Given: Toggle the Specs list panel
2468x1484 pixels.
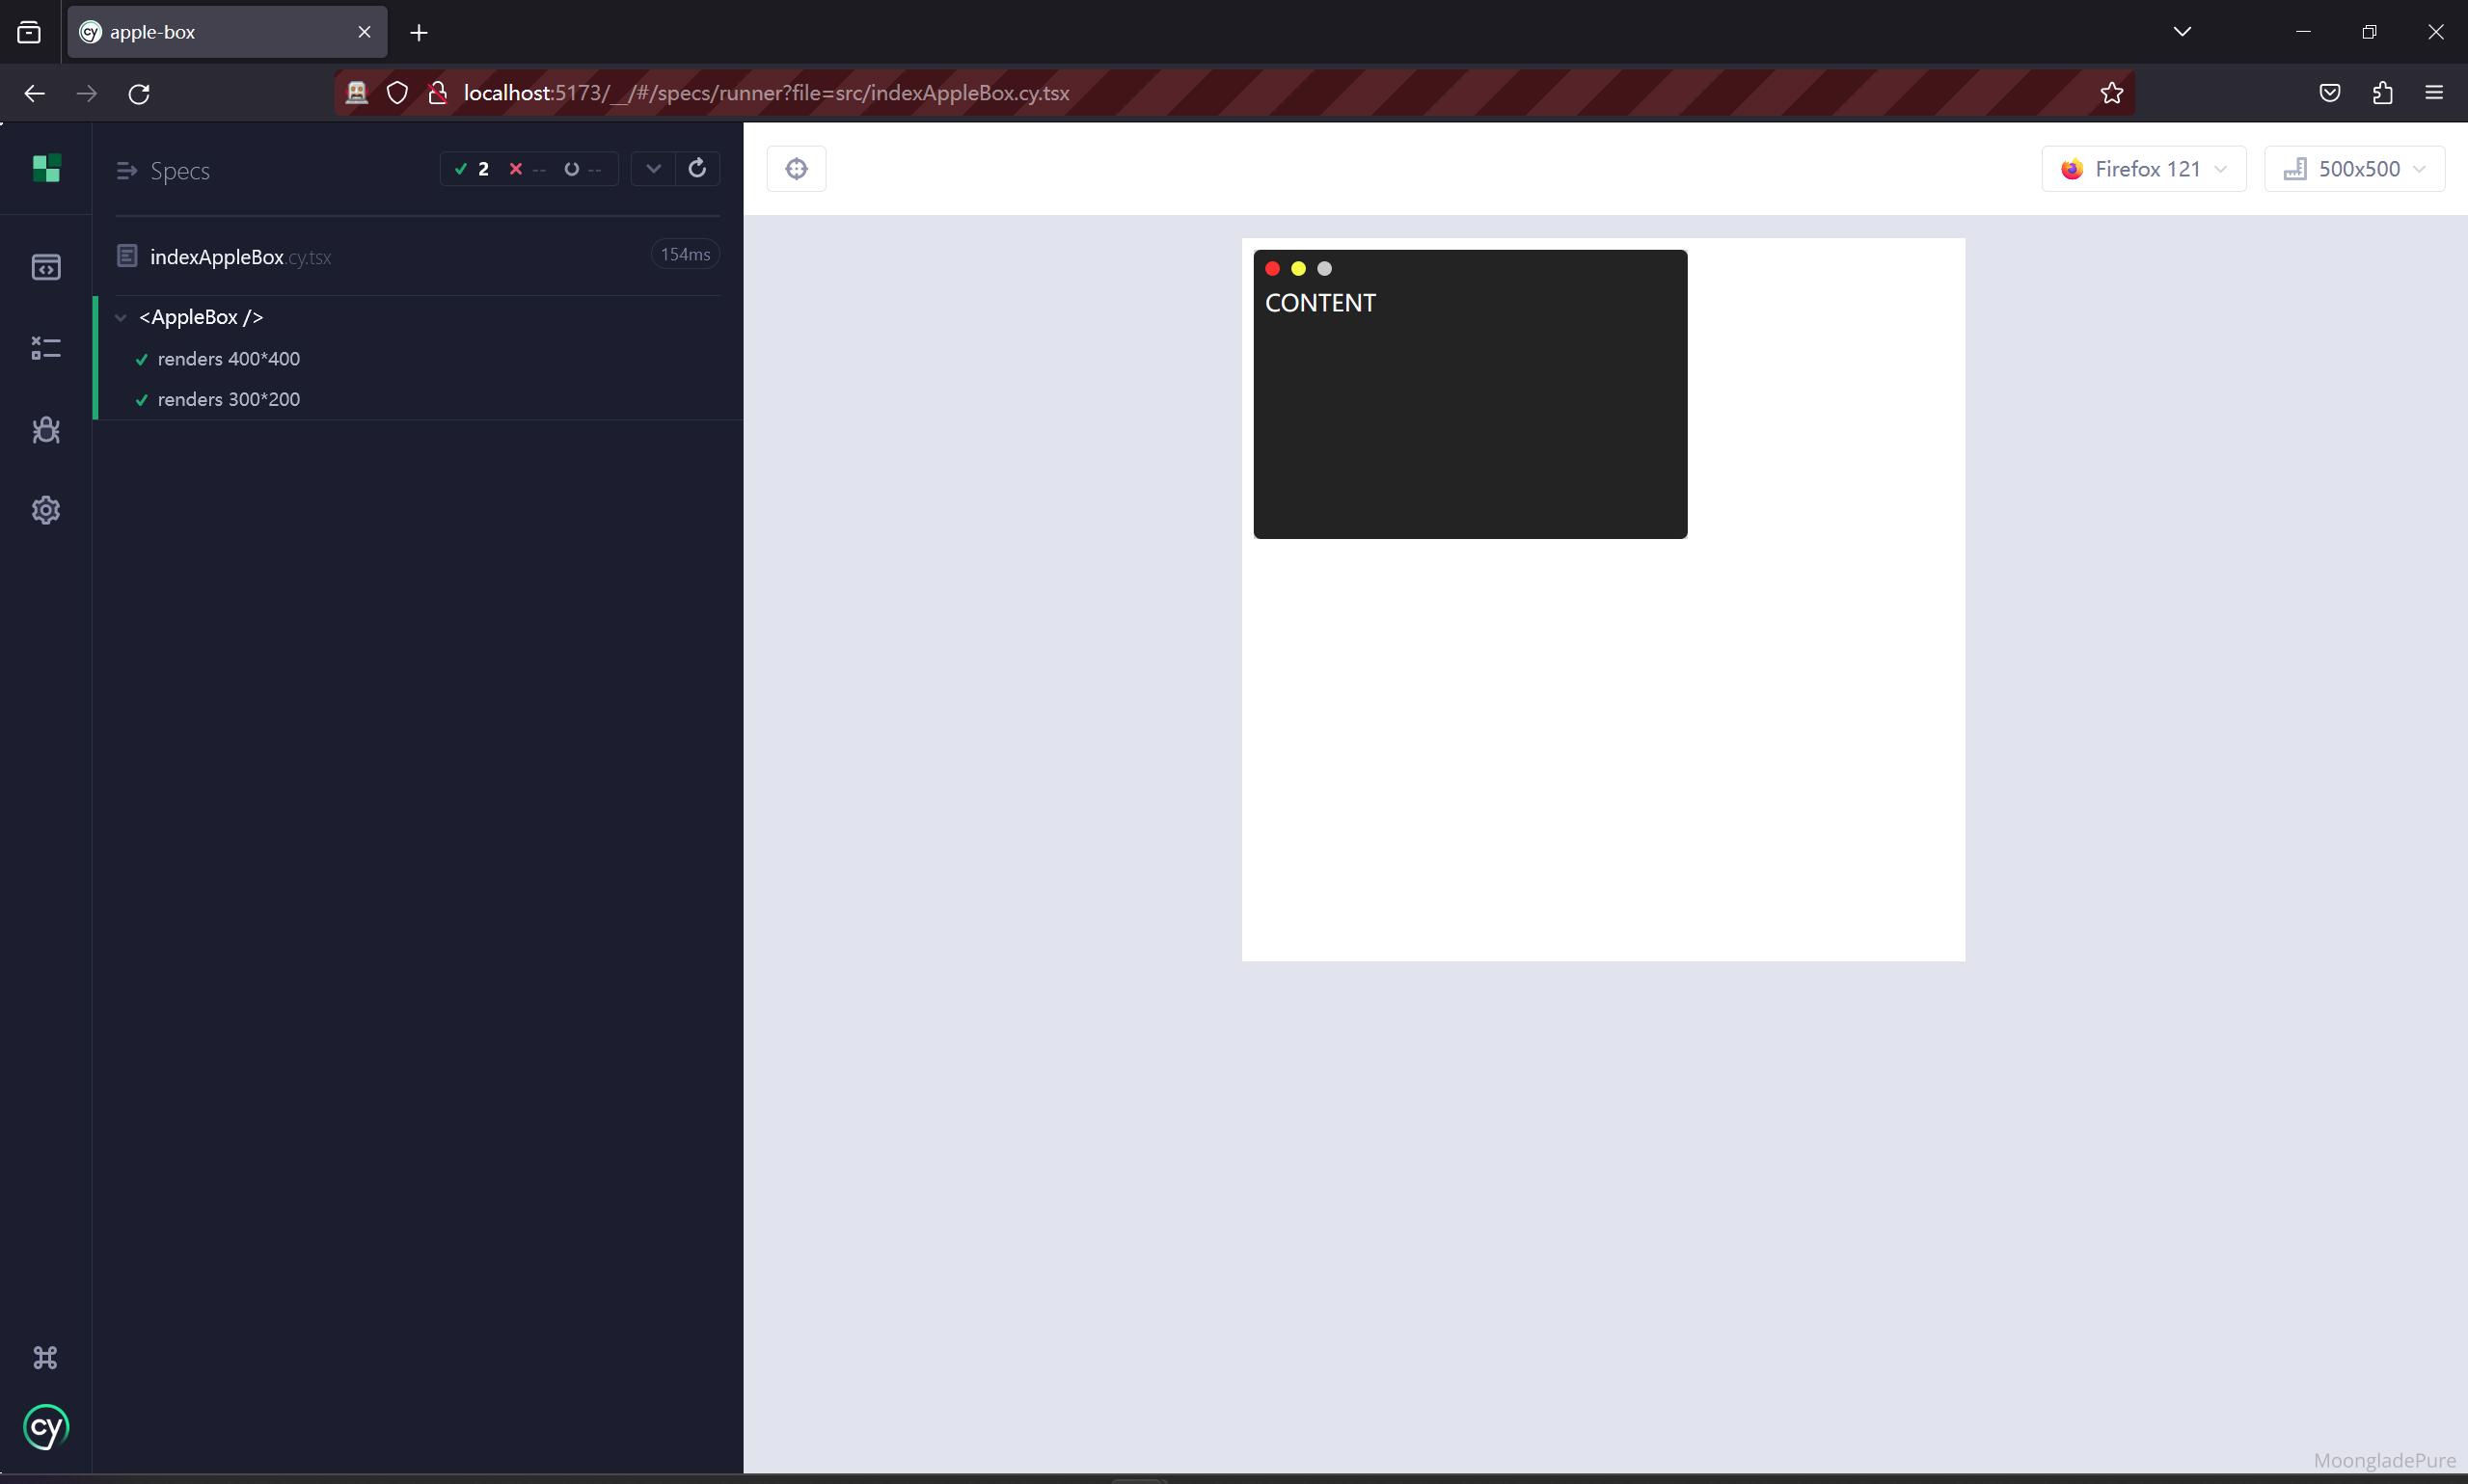Looking at the screenshot, I should tap(127, 171).
